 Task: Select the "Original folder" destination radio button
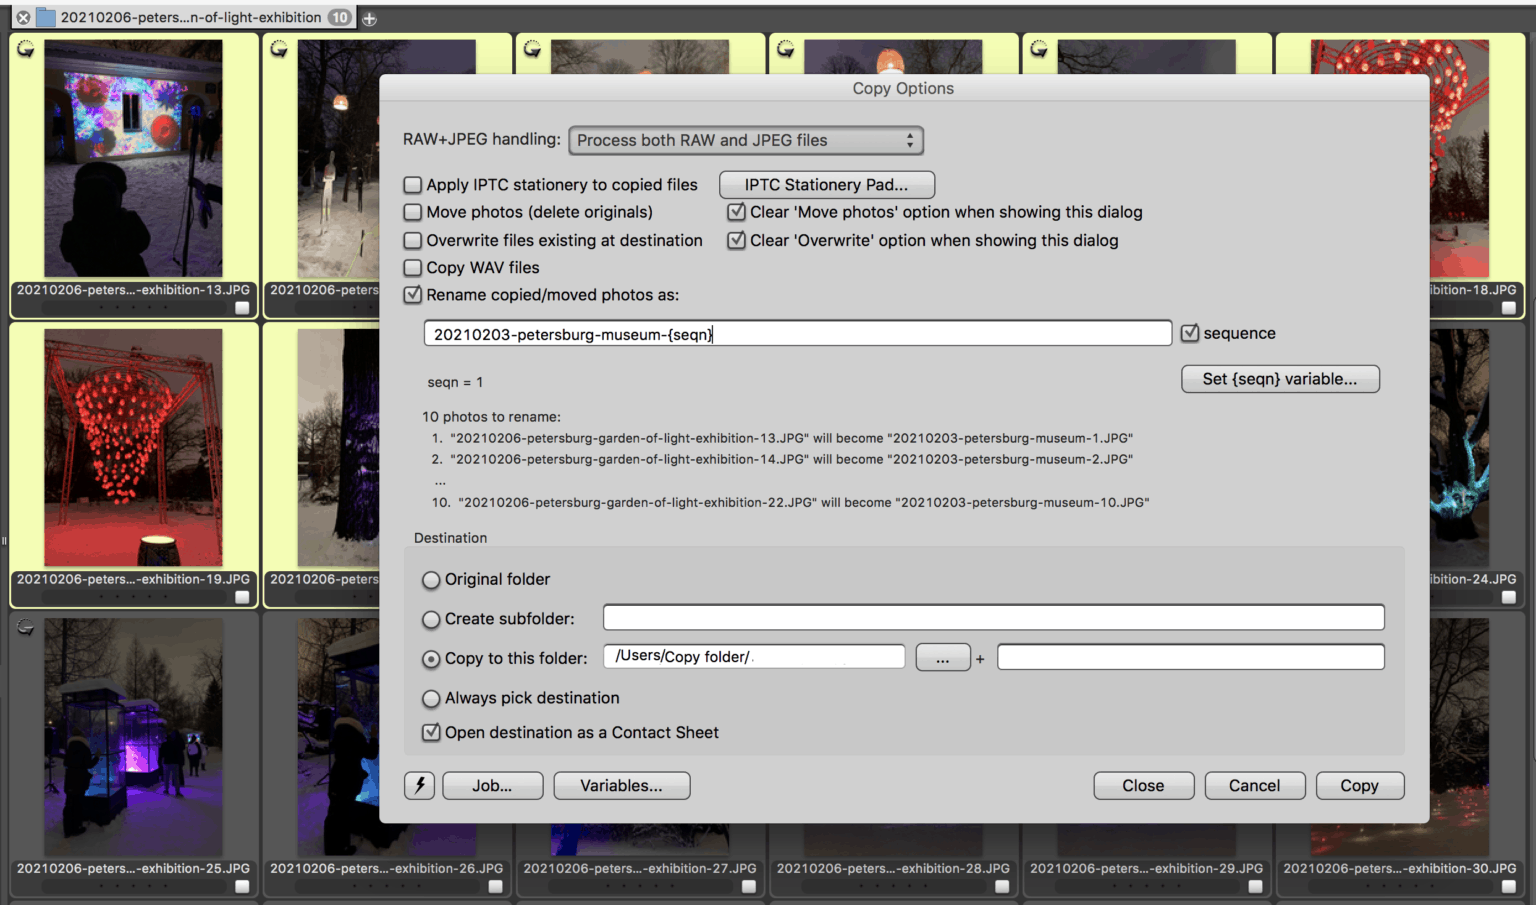[431, 580]
